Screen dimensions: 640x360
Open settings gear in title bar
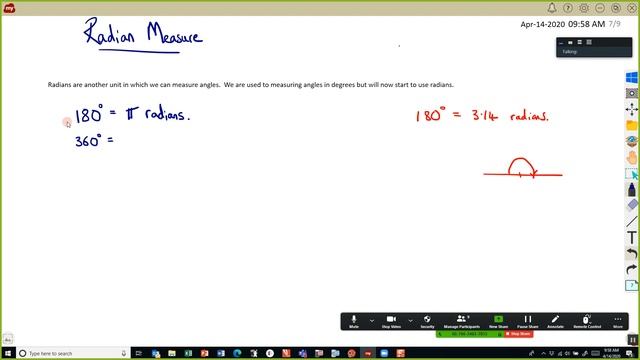click(x=584, y=8)
